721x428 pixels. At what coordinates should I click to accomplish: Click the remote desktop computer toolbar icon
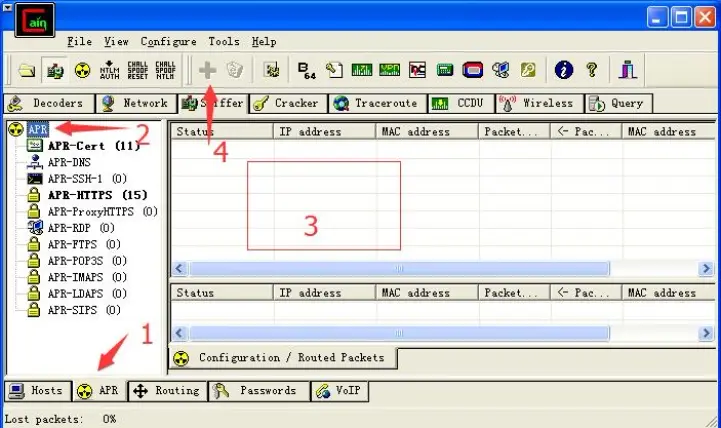point(500,70)
